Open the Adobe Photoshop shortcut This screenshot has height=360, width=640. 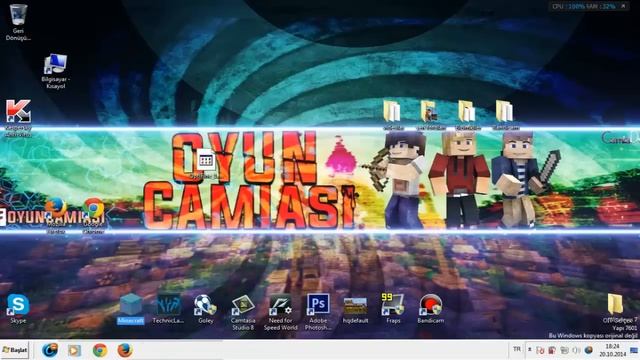click(318, 312)
